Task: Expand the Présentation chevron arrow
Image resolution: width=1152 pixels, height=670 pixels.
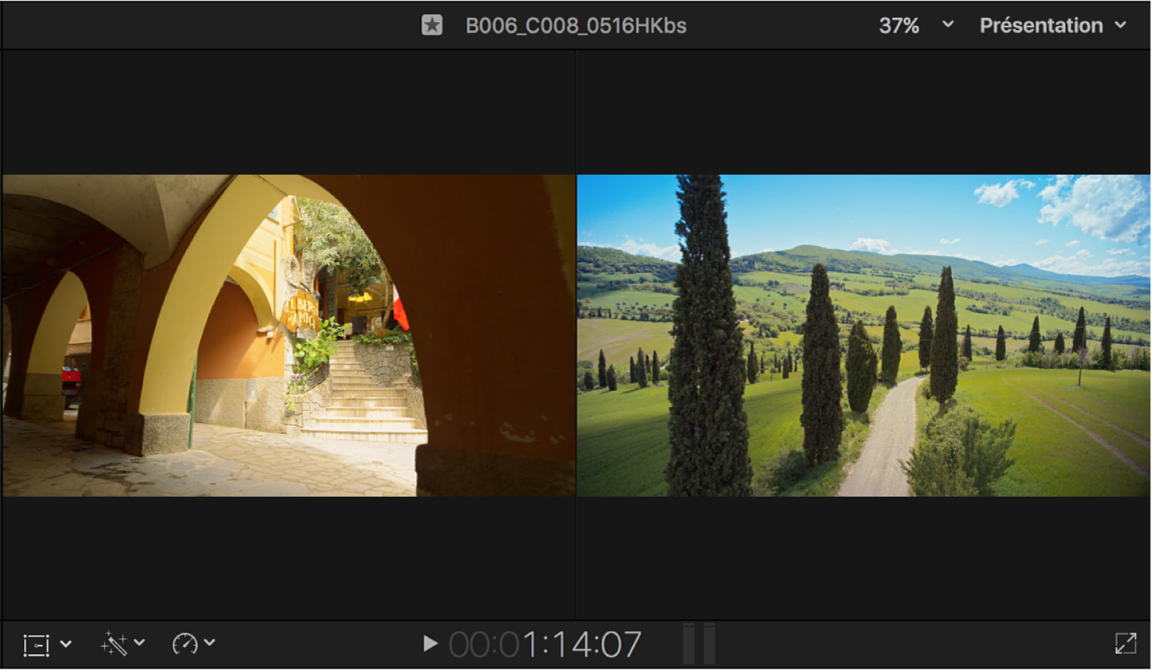Action: [1120, 24]
